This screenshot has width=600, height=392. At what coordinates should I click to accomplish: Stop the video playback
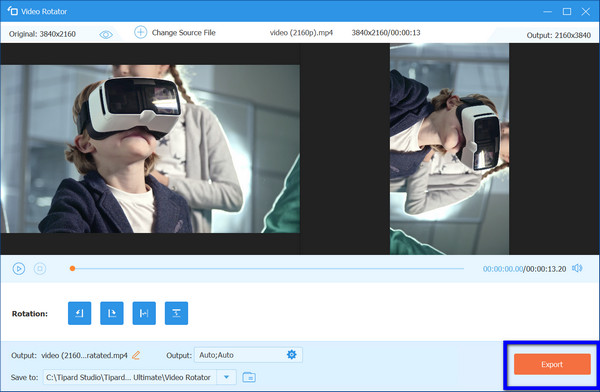[x=40, y=269]
